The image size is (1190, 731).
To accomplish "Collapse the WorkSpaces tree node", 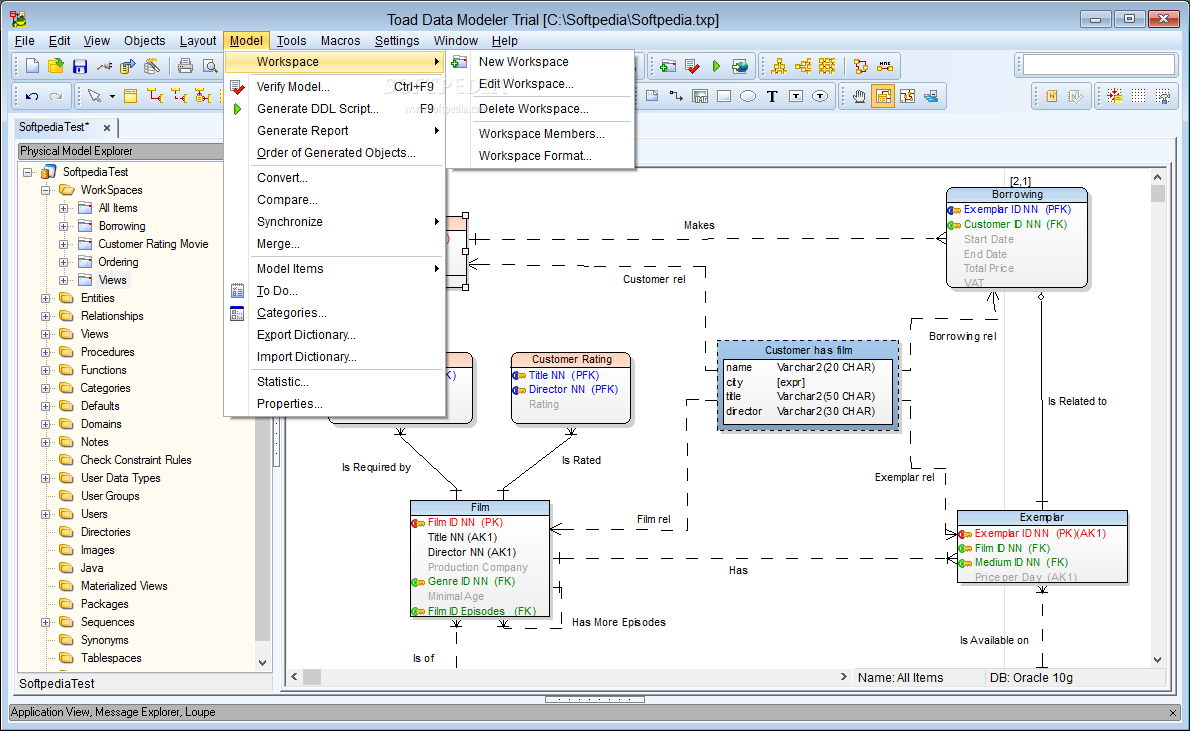I will [x=46, y=191].
